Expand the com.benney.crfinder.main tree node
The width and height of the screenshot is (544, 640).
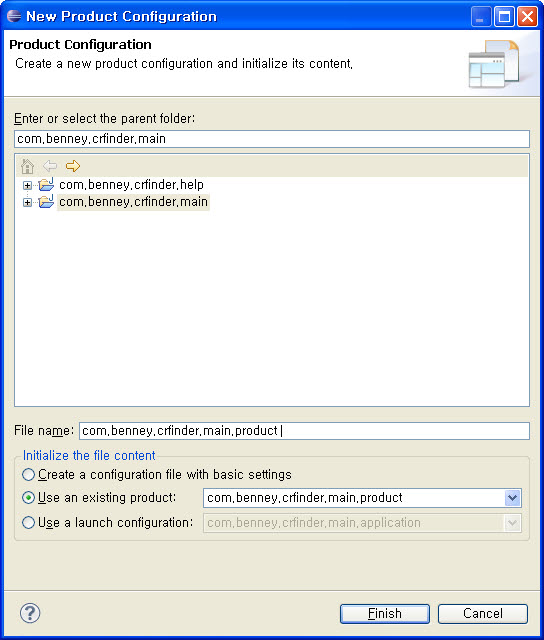click(x=27, y=202)
